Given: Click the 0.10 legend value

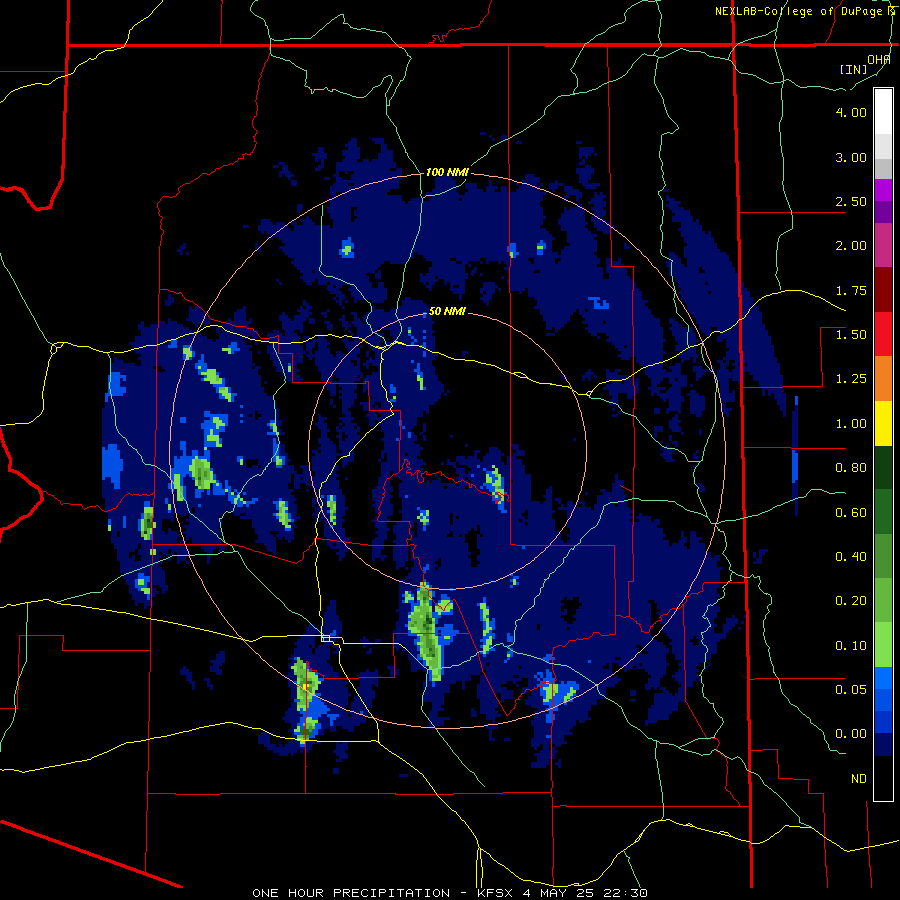Looking at the screenshot, I should 851,646.
